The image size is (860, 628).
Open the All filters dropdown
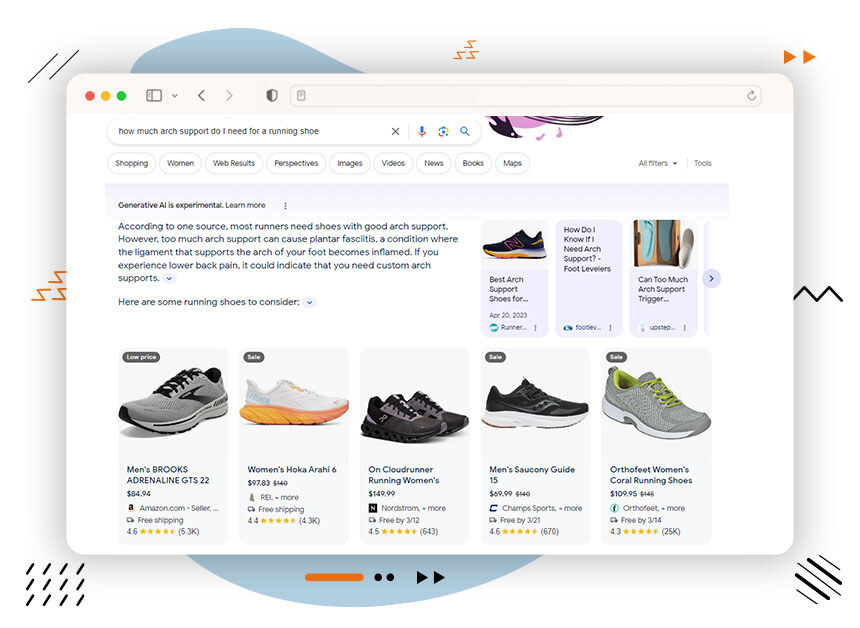click(657, 163)
